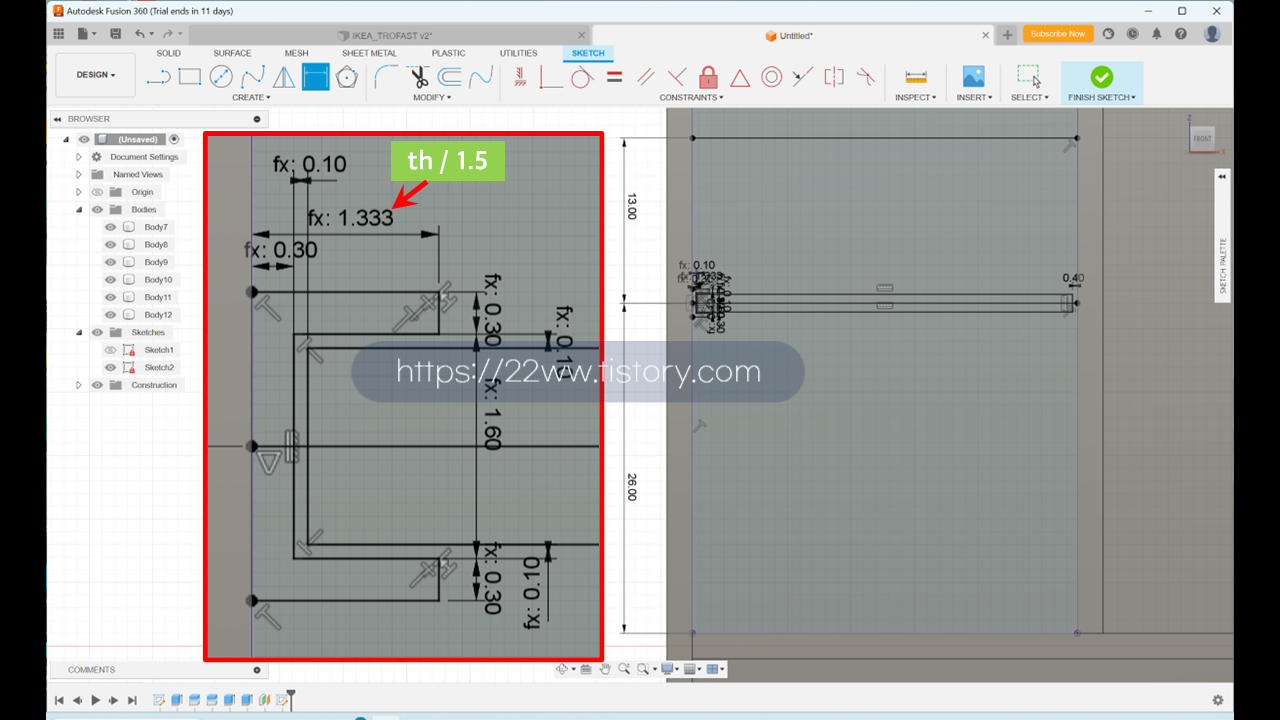Screen dimensions: 1280x720
Task: Click the Insert image icon
Action: (x=973, y=77)
